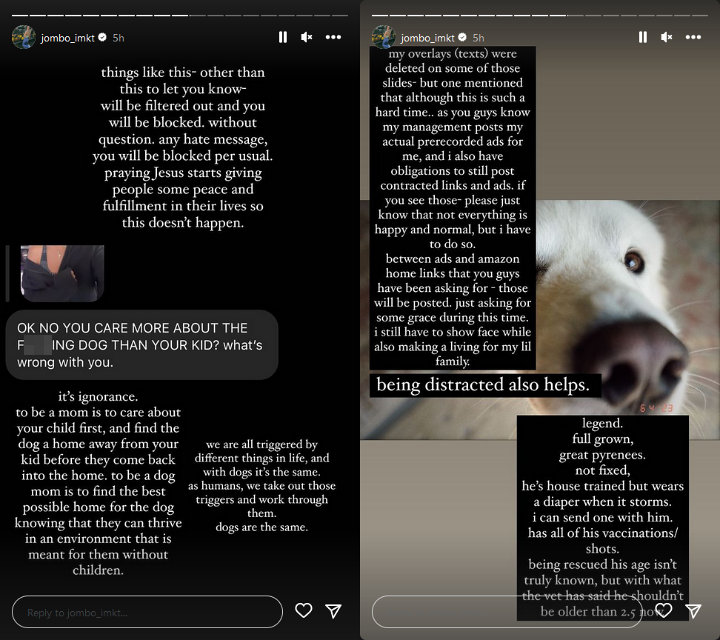Viewport: 720px width, 640px height.
Task: Jump using the right story progress bar
Action: 540,16
